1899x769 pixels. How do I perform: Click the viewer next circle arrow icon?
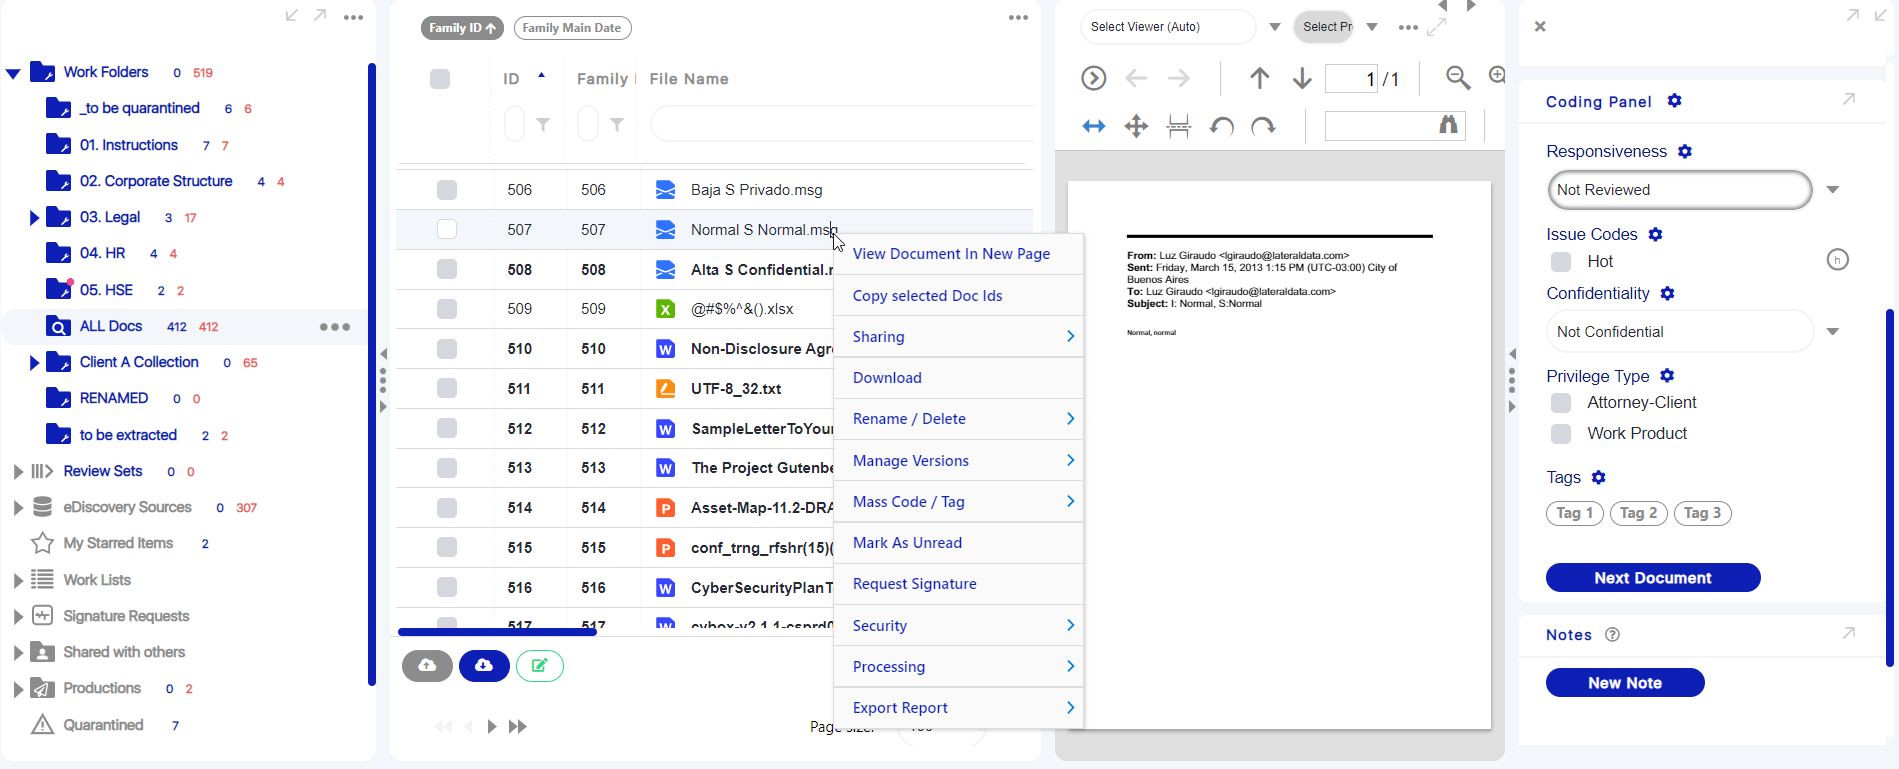[1094, 78]
